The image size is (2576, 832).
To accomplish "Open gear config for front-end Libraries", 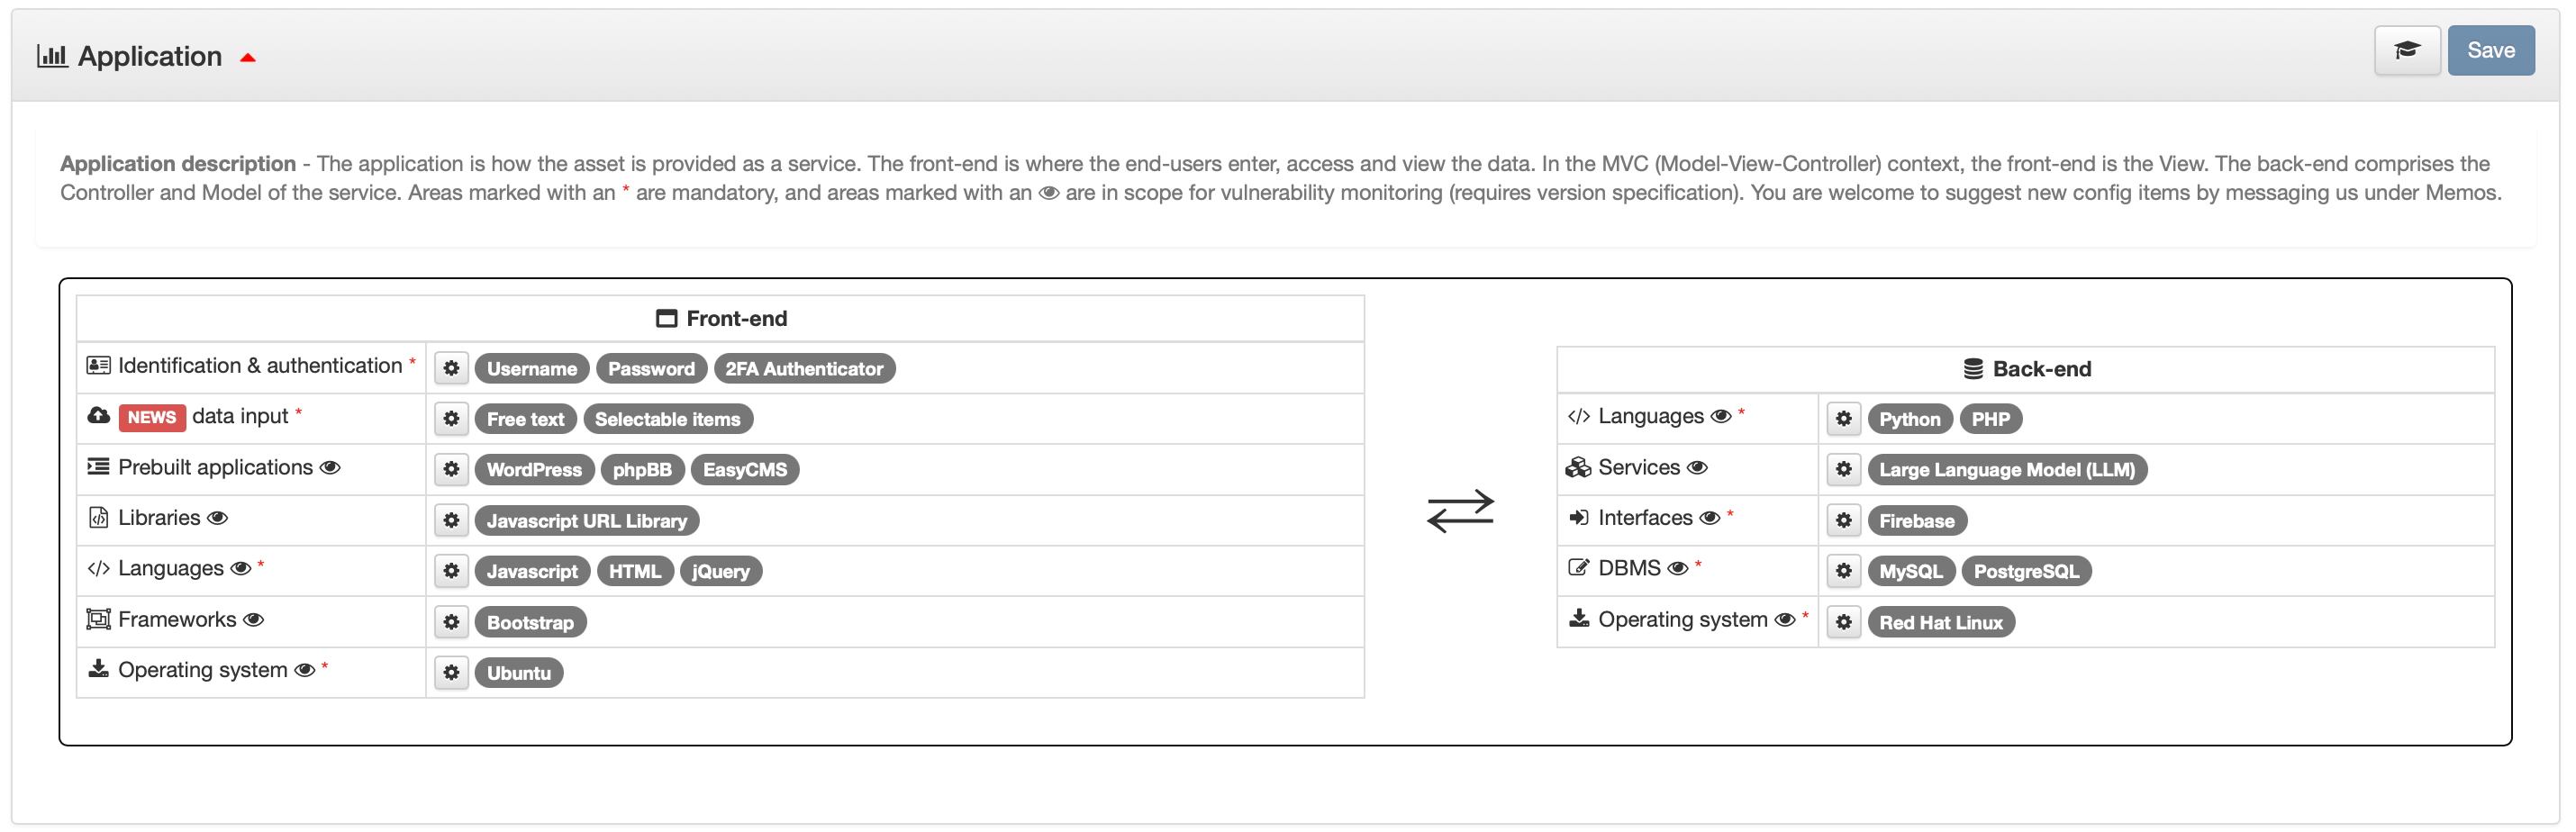I will (451, 520).
